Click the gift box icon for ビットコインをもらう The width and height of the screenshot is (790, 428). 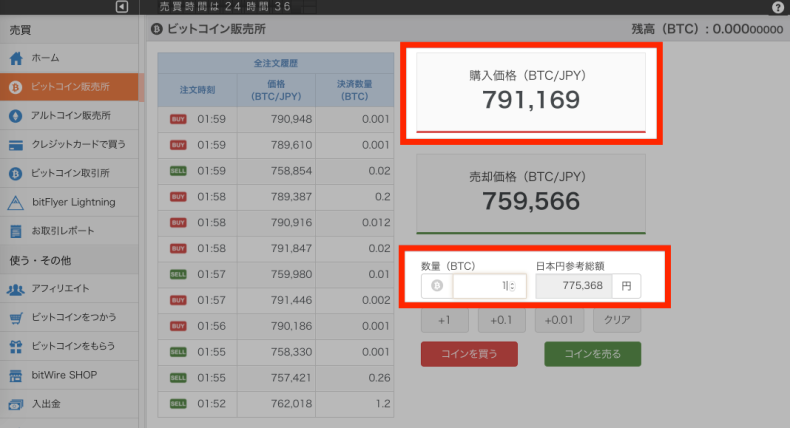coord(16,347)
